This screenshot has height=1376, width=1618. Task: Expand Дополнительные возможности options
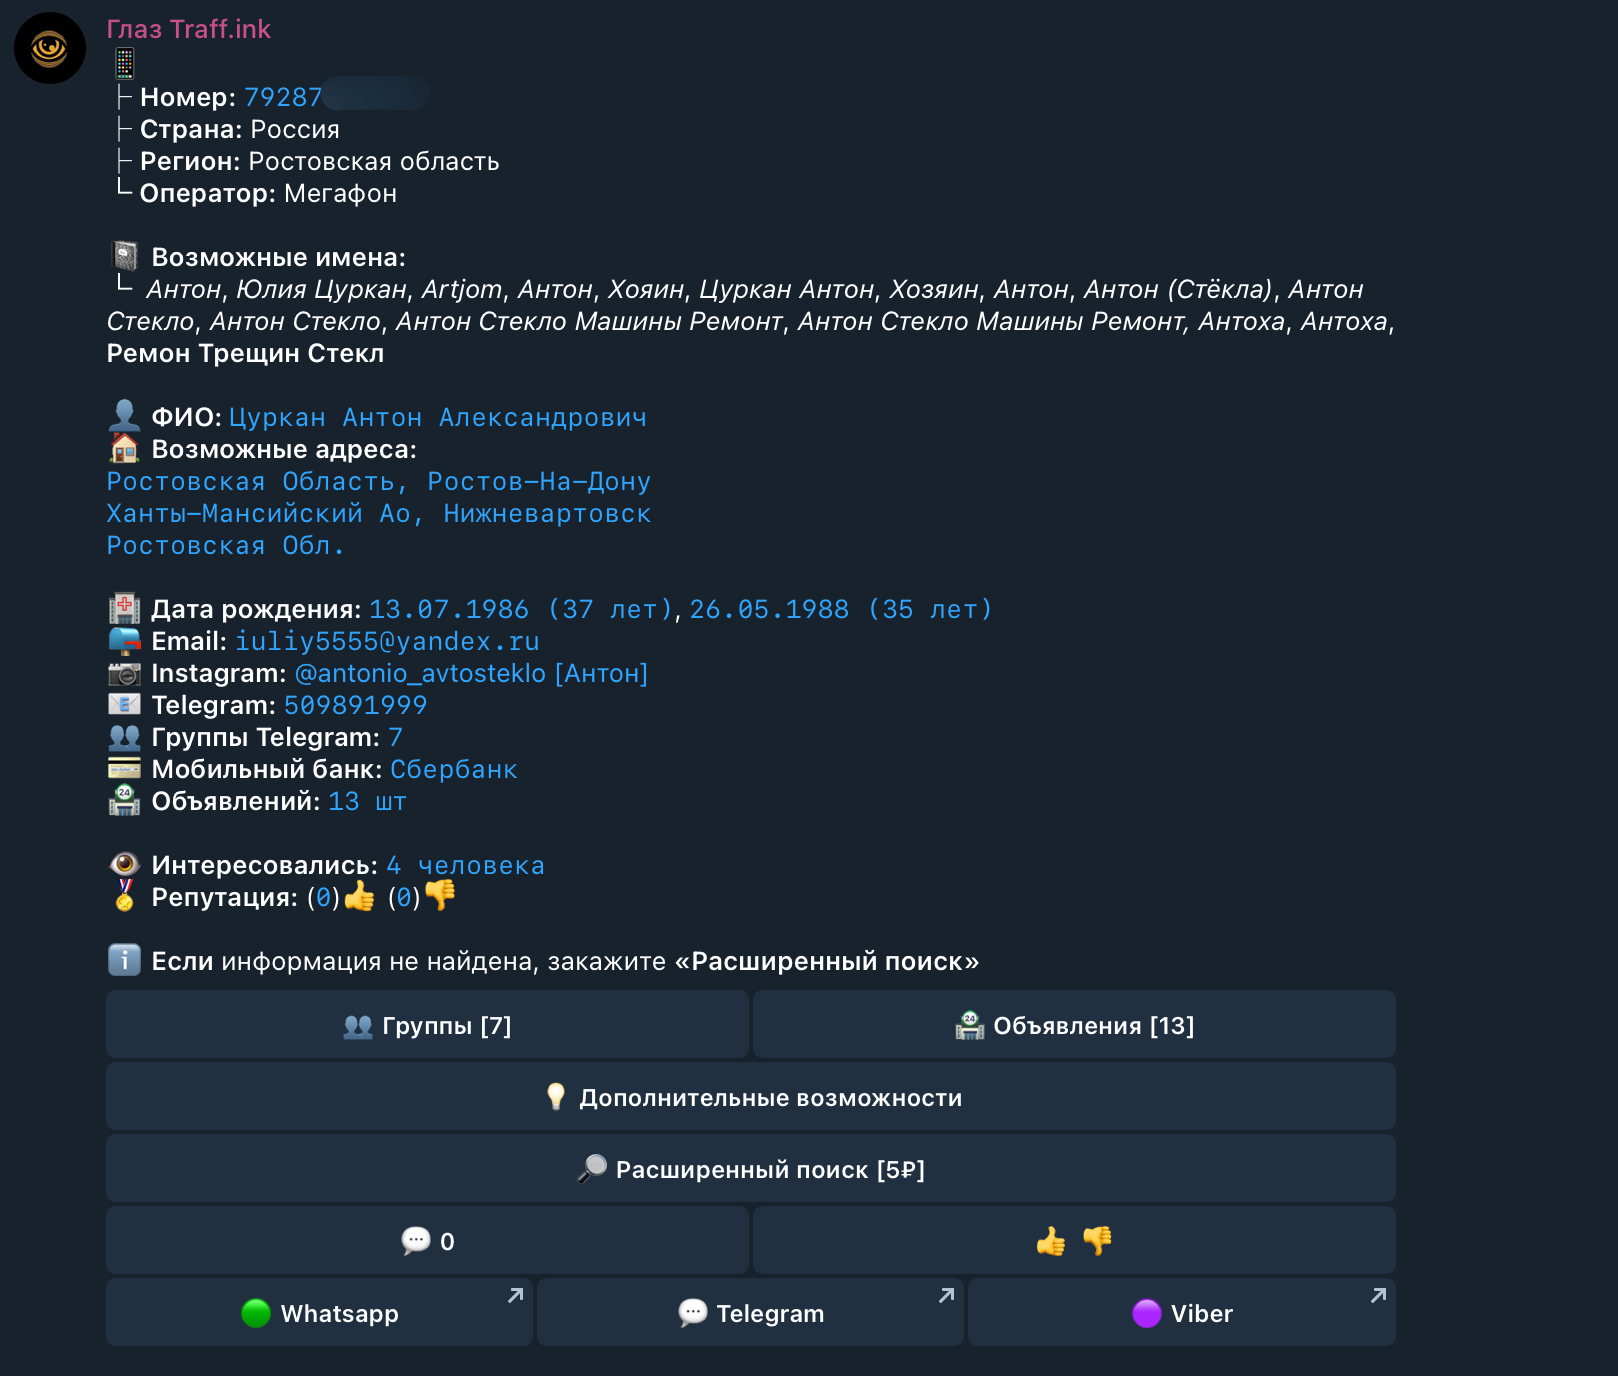tap(751, 1097)
